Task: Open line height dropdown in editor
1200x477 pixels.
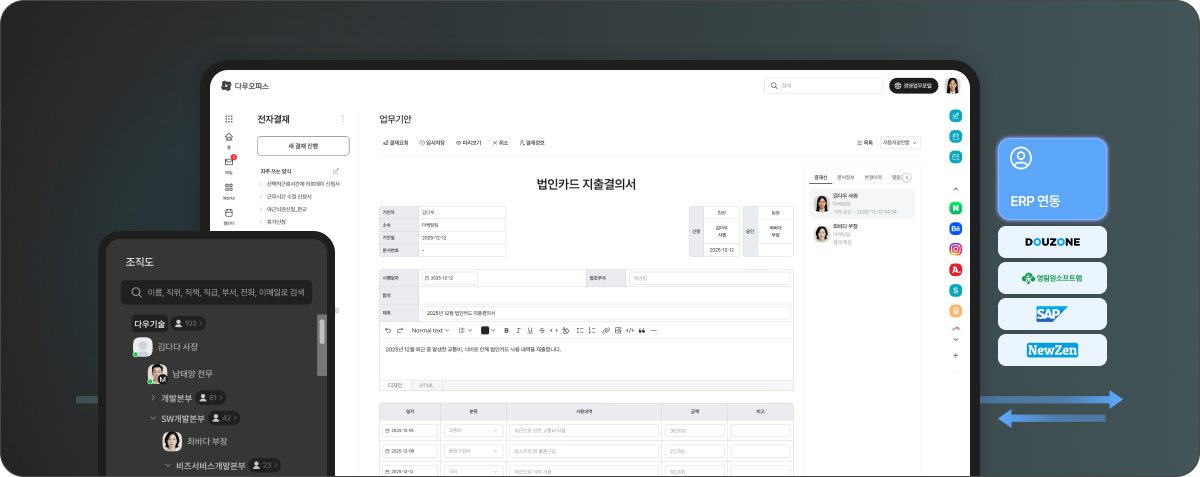Action: [x=465, y=330]
